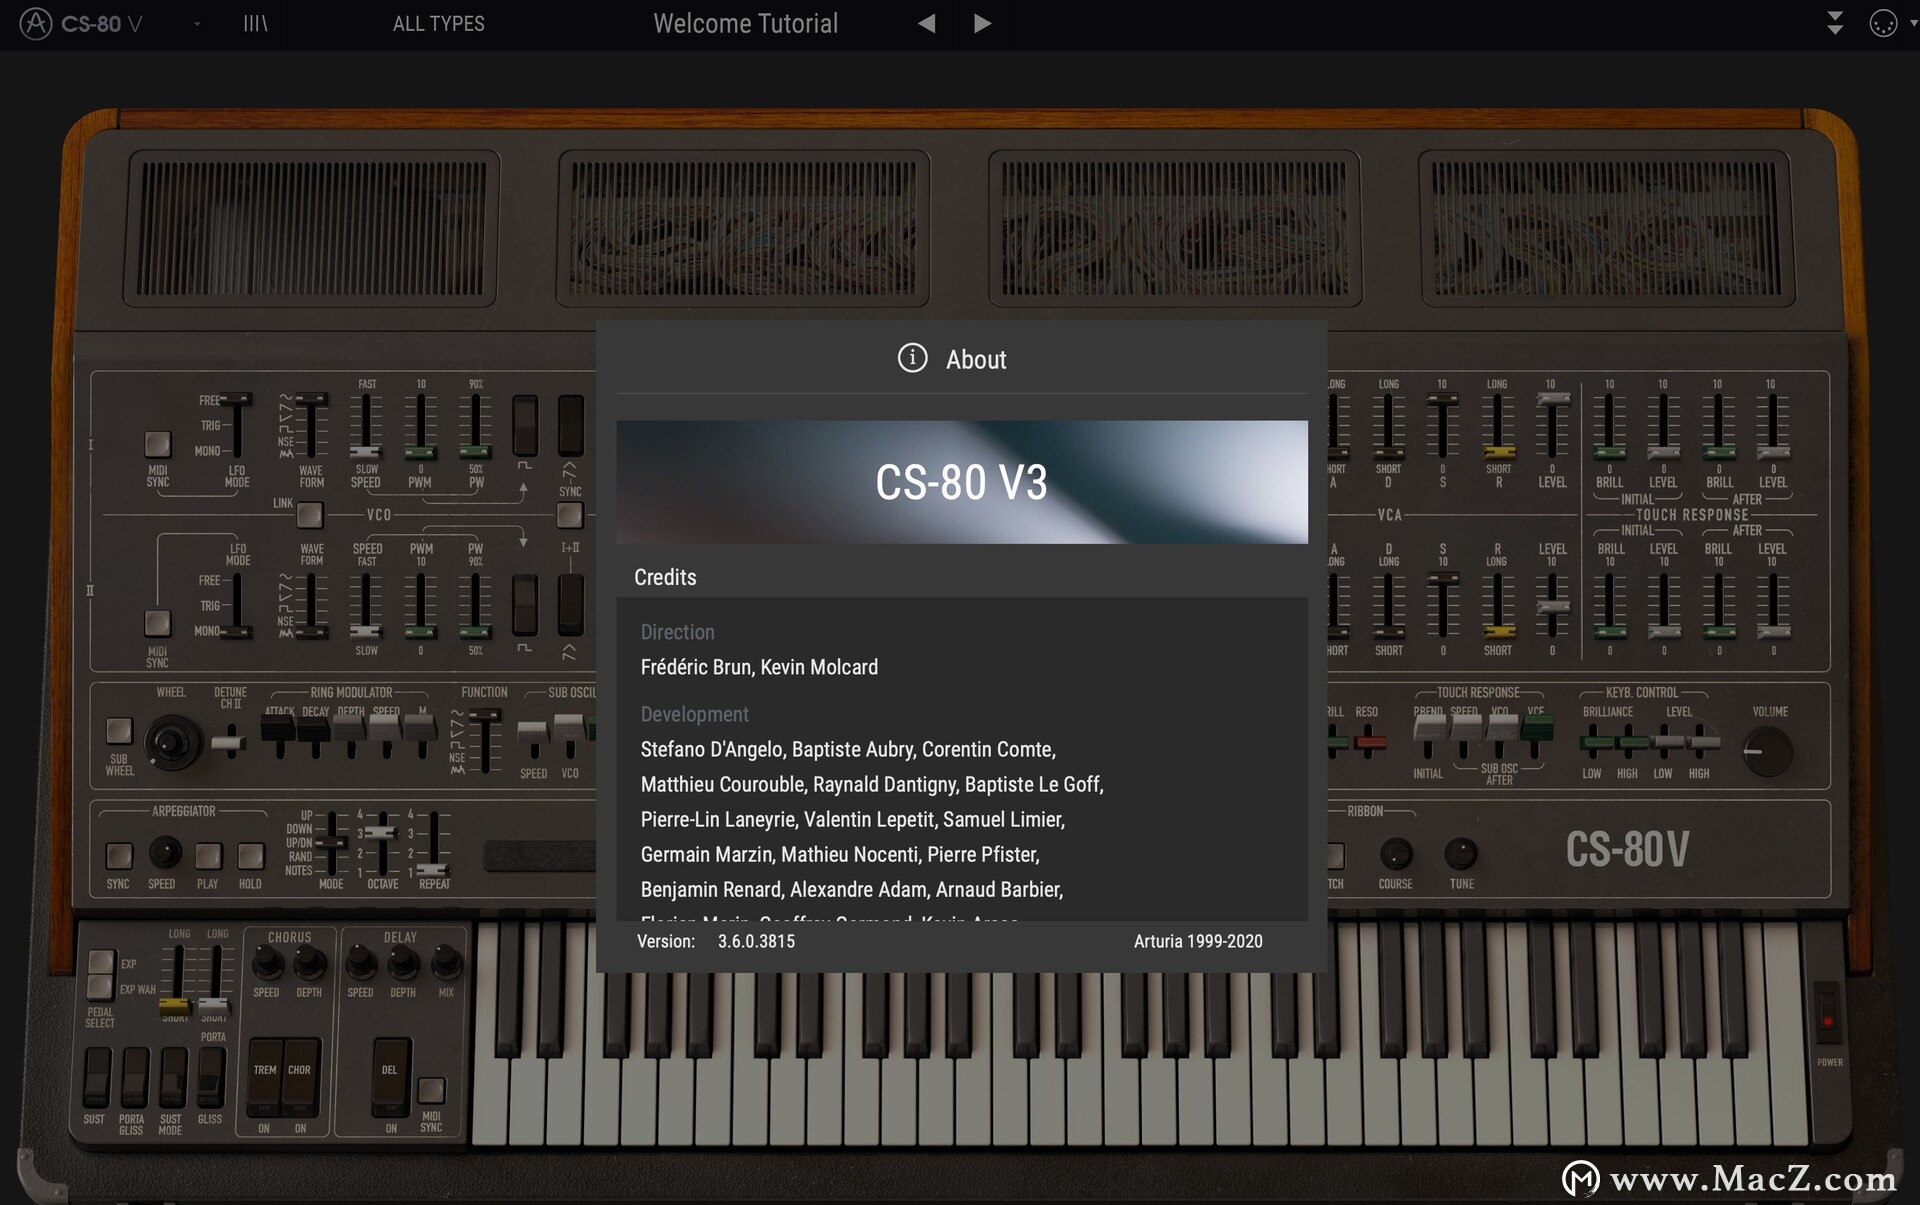Toggle the MIDI SYNC button in row I
This screenshot has width=1920, height=1205.
[x=158, y=444]
